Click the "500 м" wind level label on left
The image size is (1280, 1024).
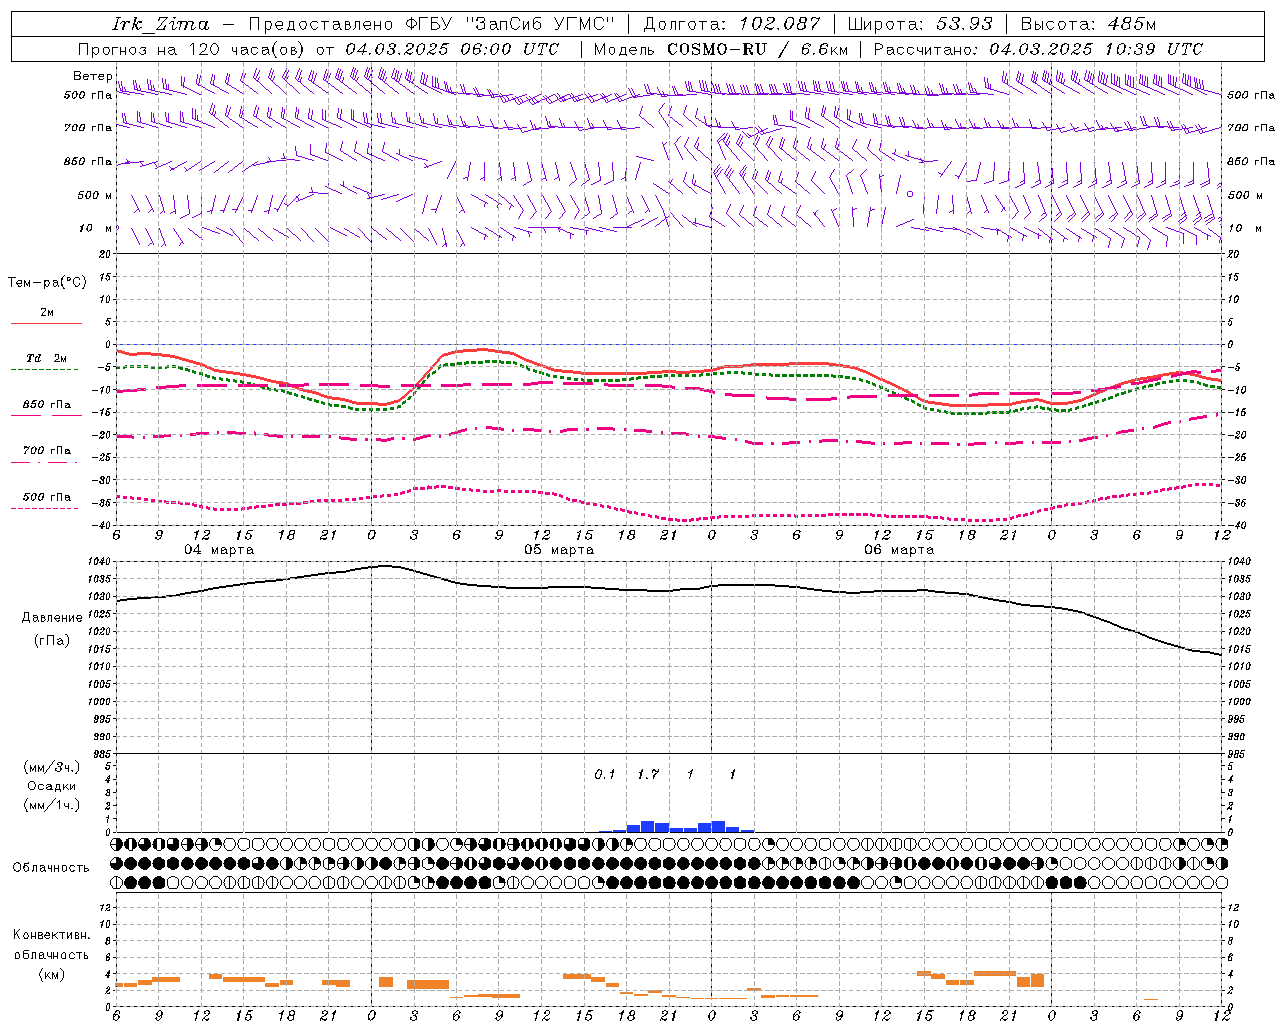[95, 195]
